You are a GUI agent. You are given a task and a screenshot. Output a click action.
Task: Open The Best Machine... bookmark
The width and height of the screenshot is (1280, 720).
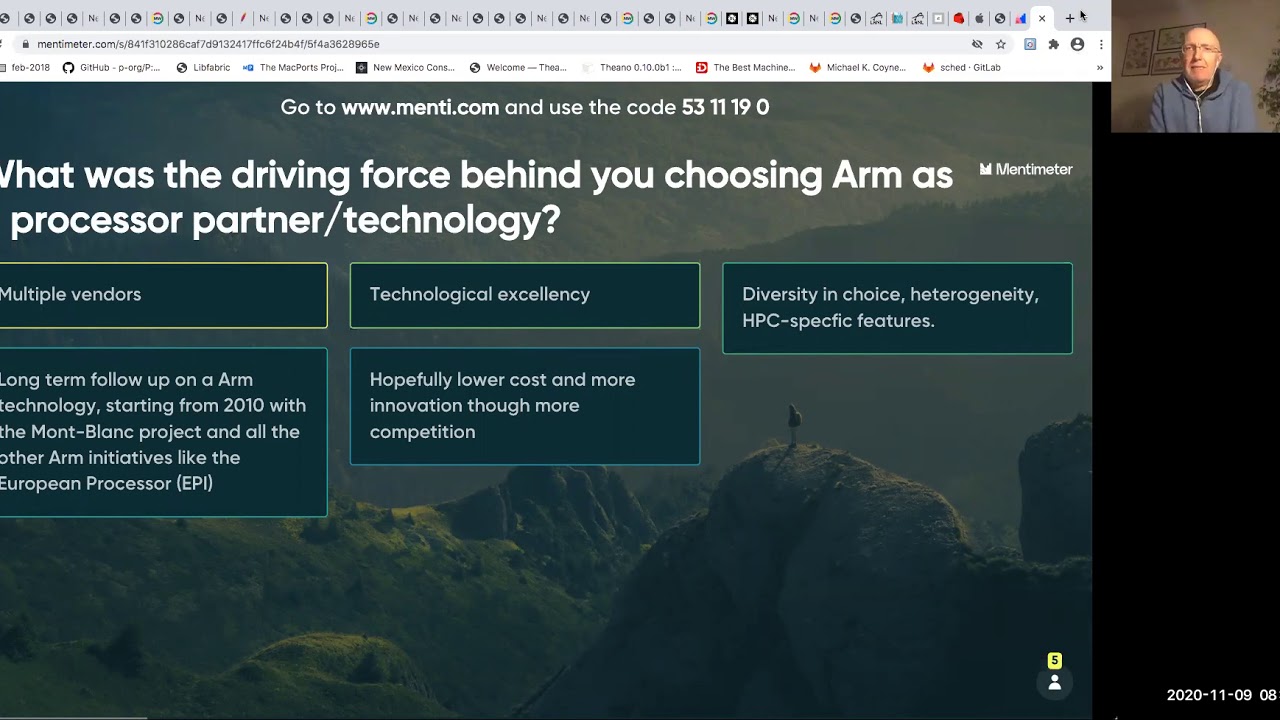(x=745, y=68)
